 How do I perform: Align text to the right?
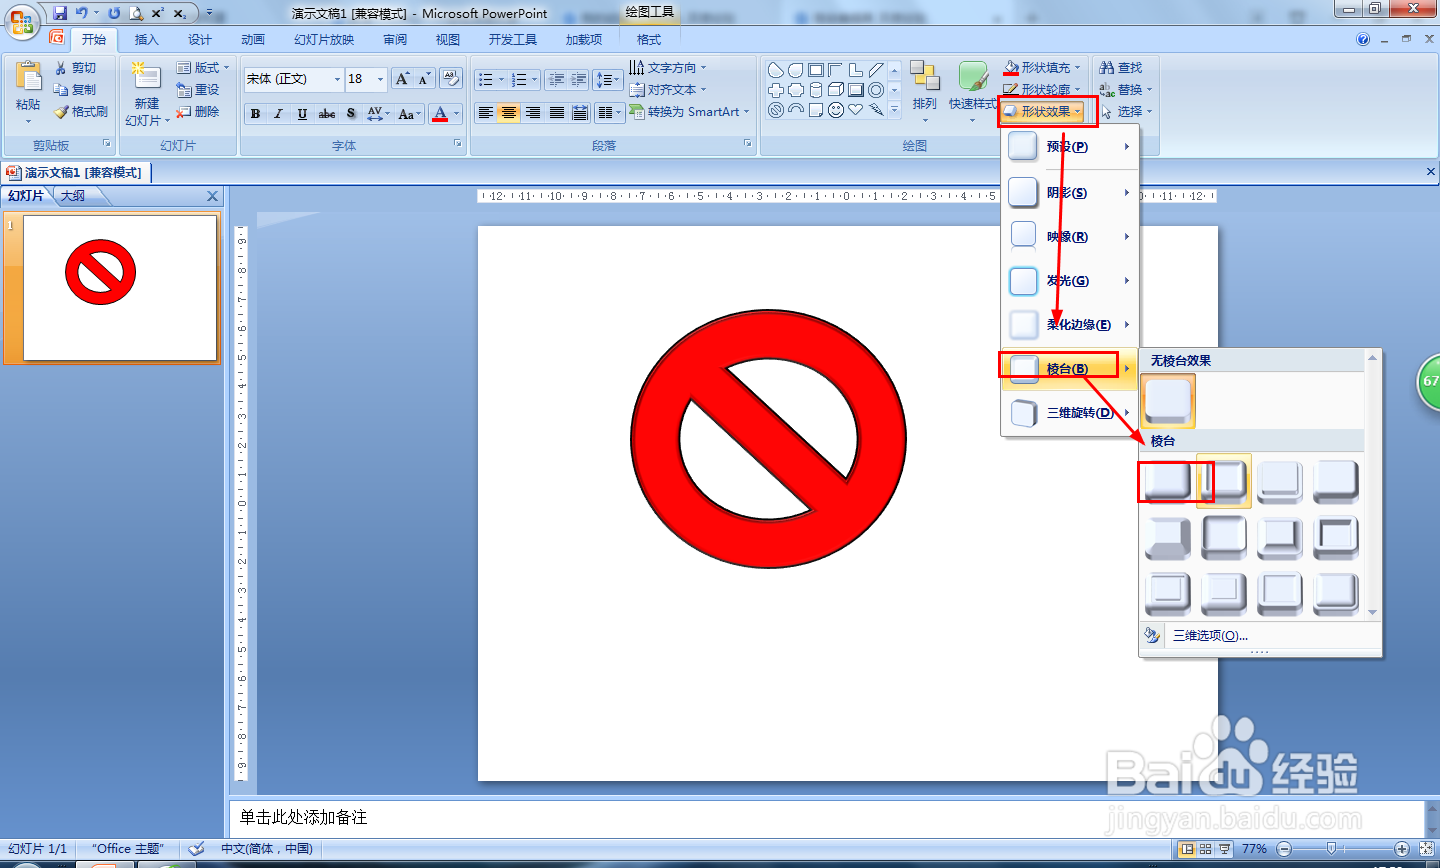(533, 113)
